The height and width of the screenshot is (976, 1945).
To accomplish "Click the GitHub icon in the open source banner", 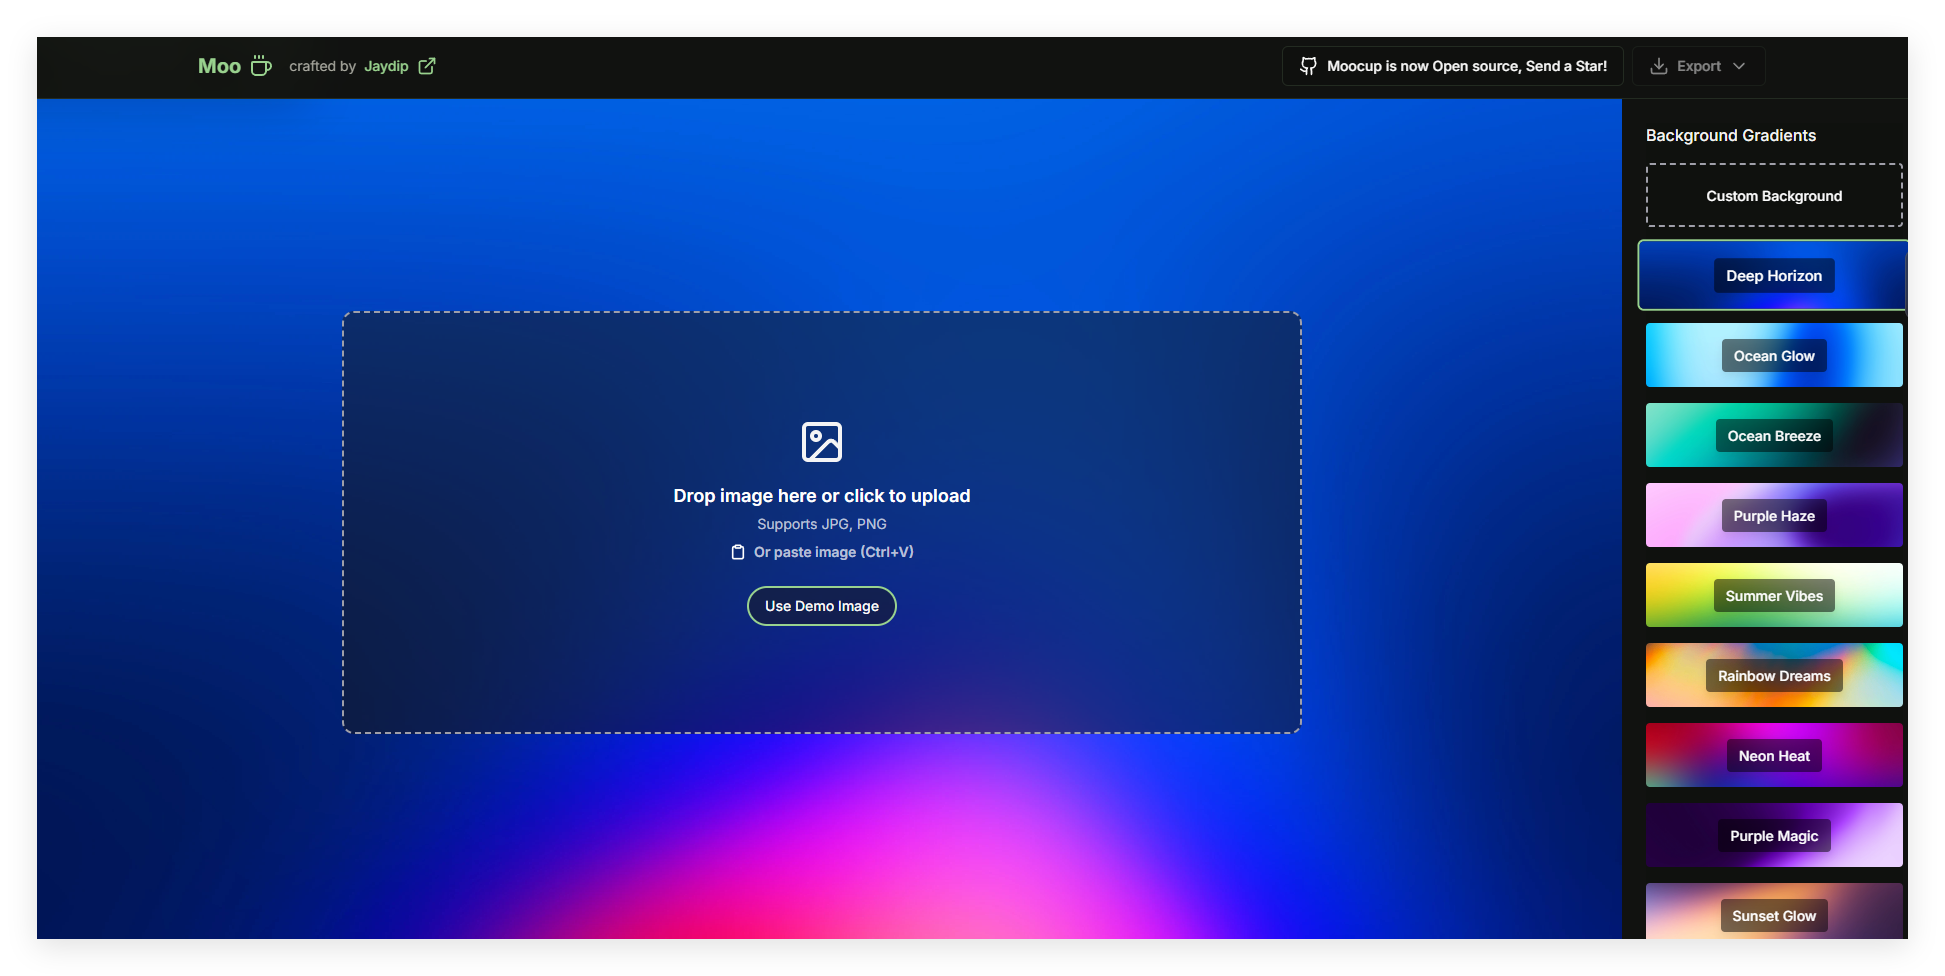I will point(1308,66).
